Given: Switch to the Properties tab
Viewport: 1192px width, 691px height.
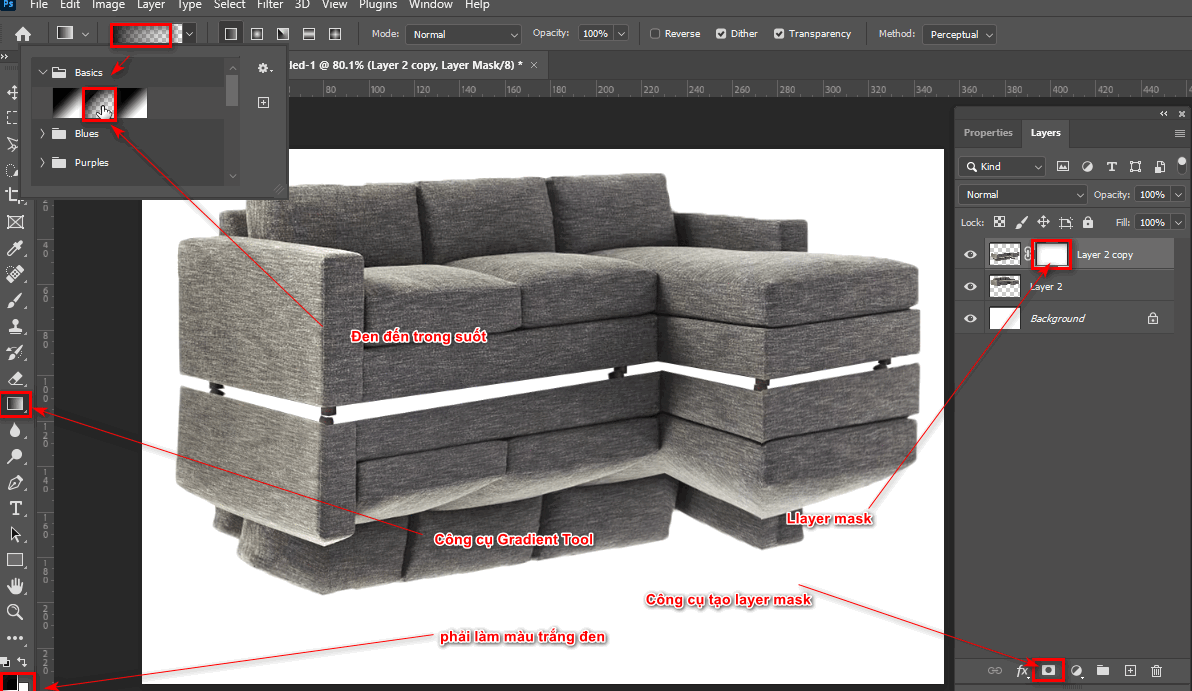Looking at the screenshot, I should [988, 132].
